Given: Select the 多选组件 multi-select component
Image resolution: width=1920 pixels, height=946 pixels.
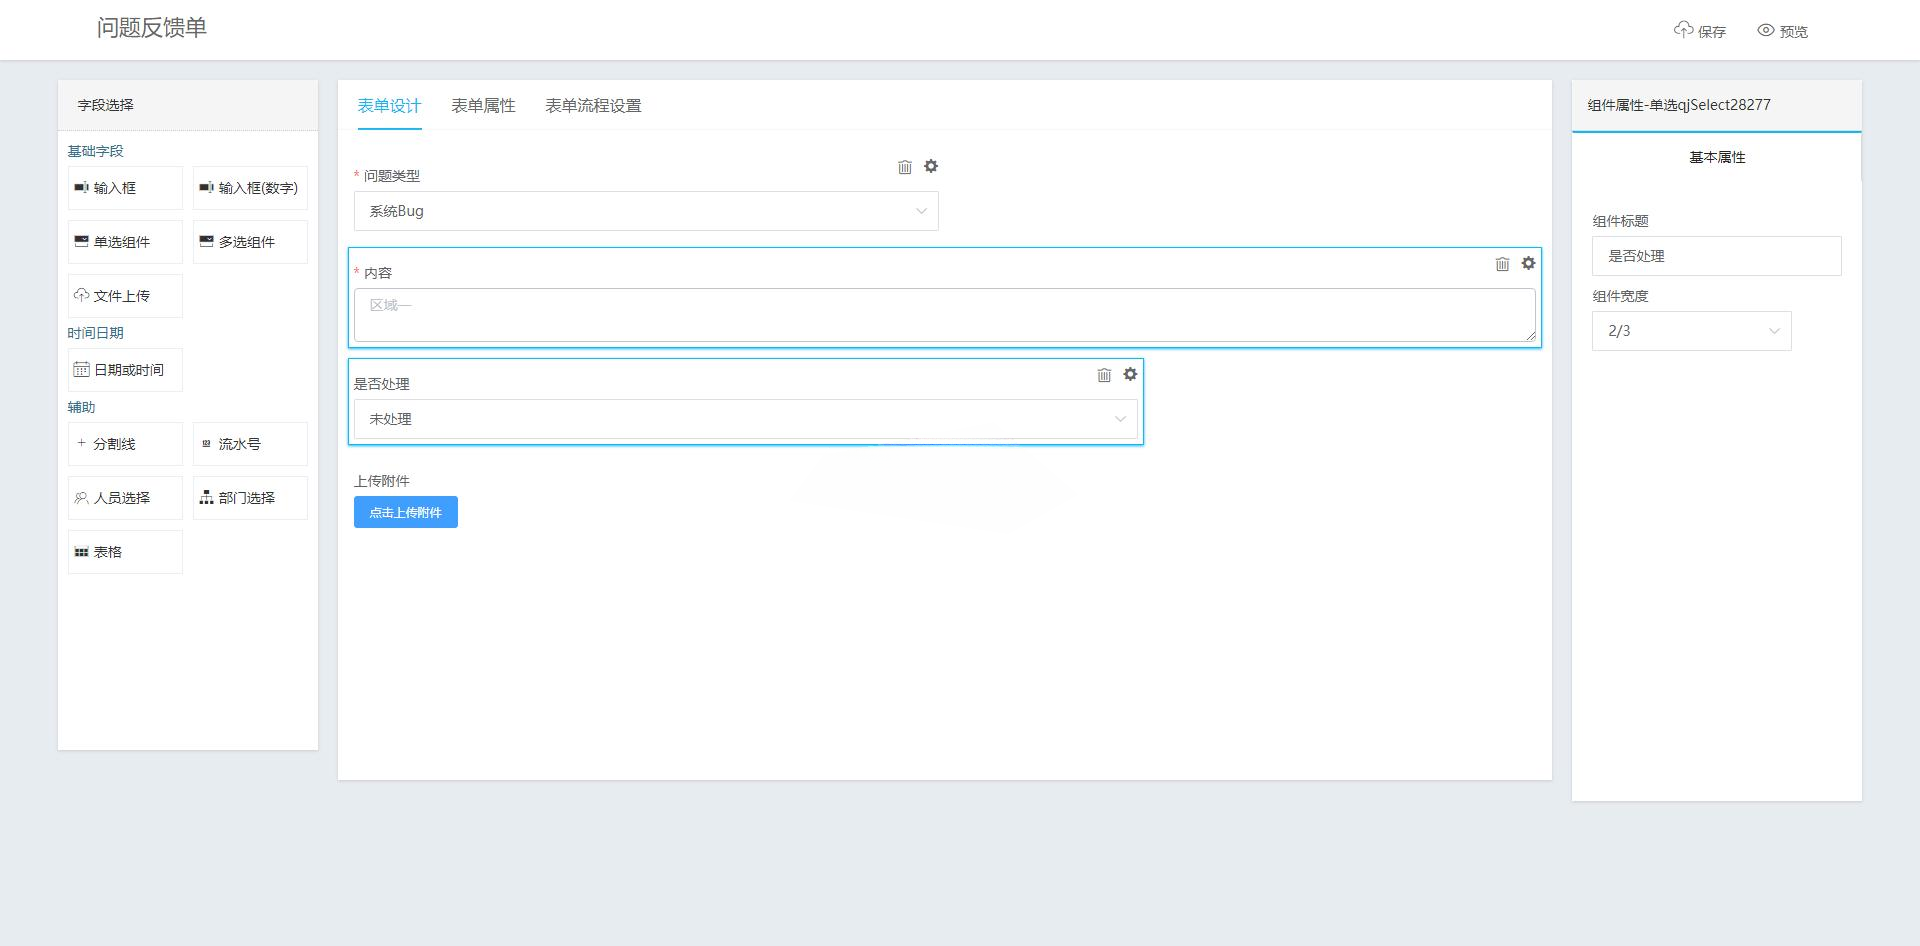Looking at the screenshot, I should point(249,241).
